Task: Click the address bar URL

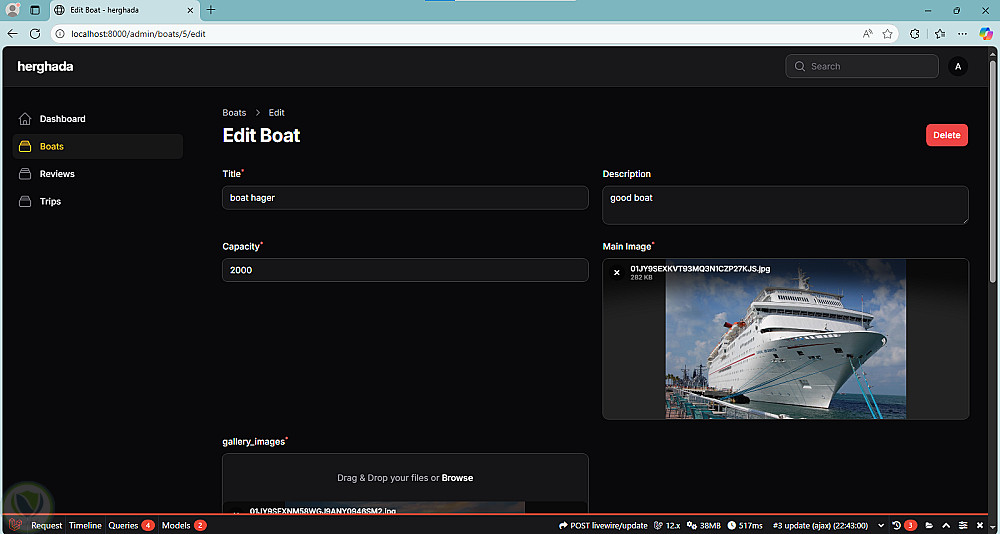Action: click(138, 34)
